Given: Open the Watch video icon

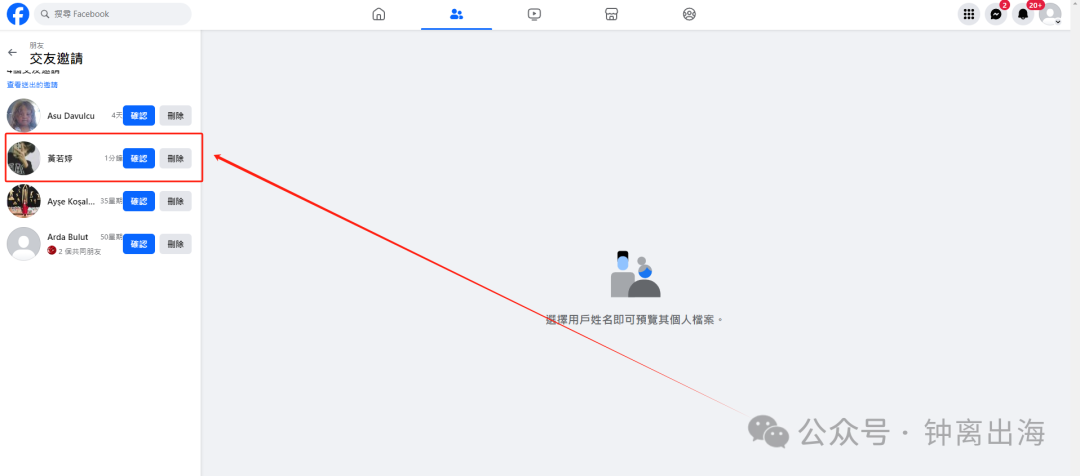Looking at the screenshot, I should (534, 14).
